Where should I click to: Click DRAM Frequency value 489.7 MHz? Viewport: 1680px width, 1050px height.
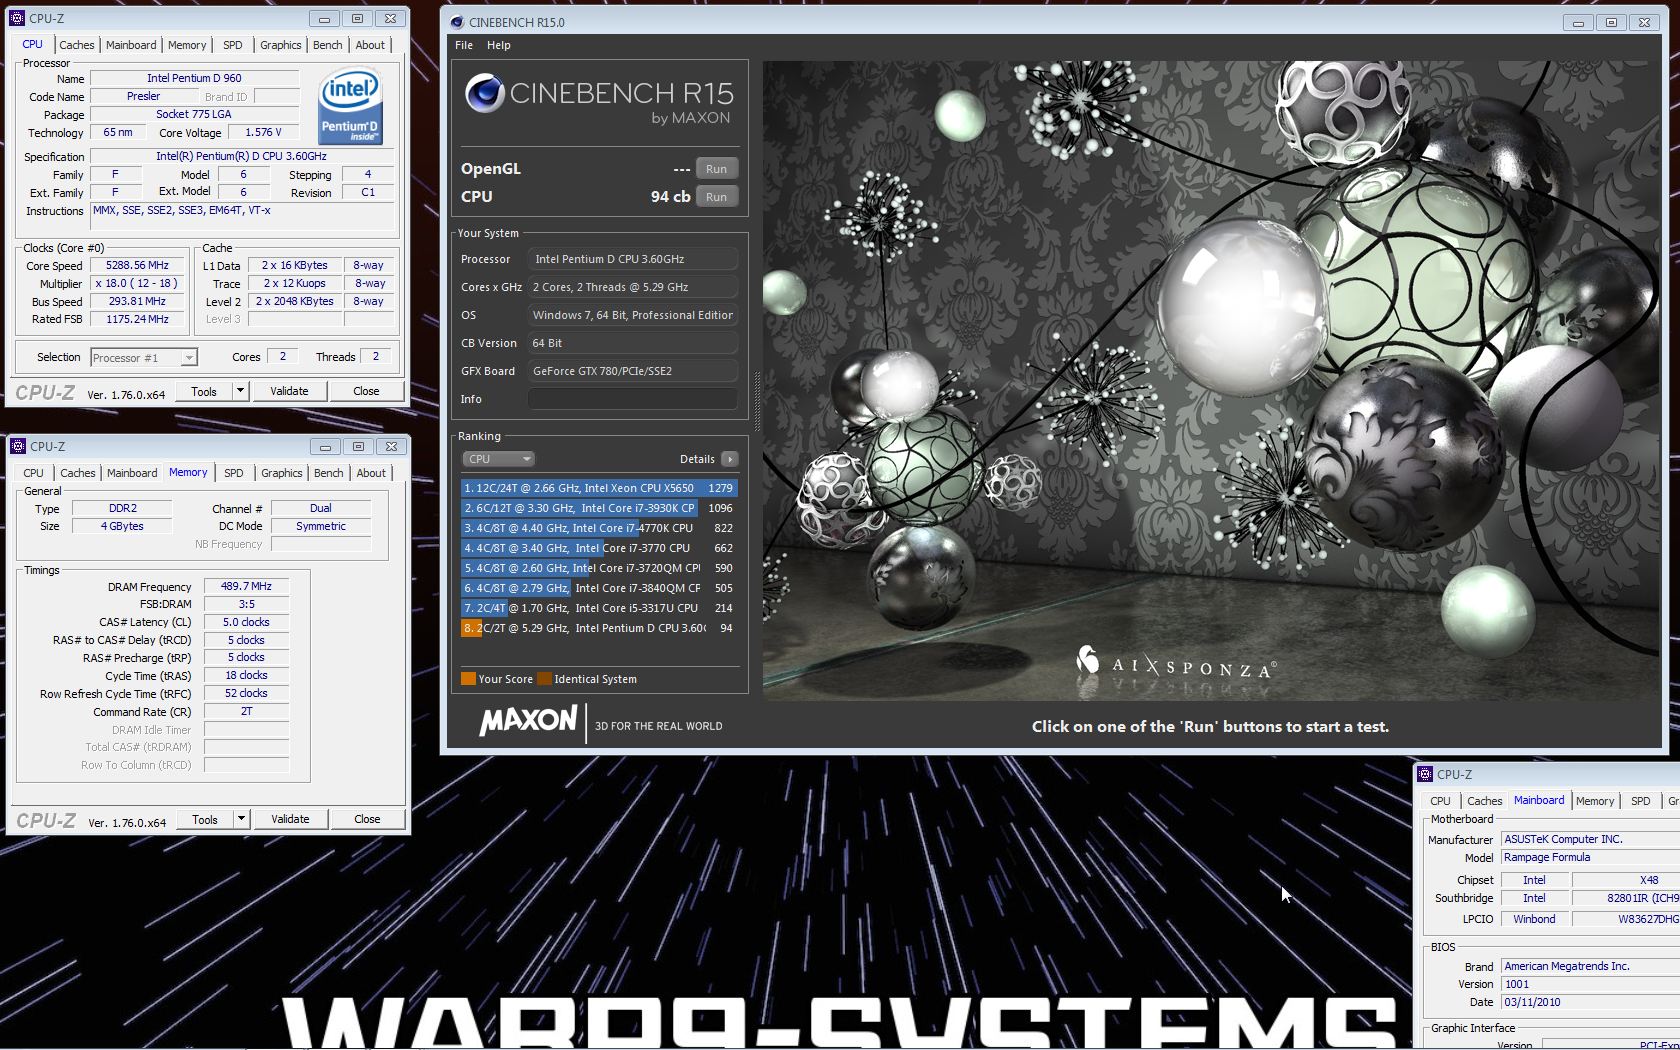[x=246, y=586]
